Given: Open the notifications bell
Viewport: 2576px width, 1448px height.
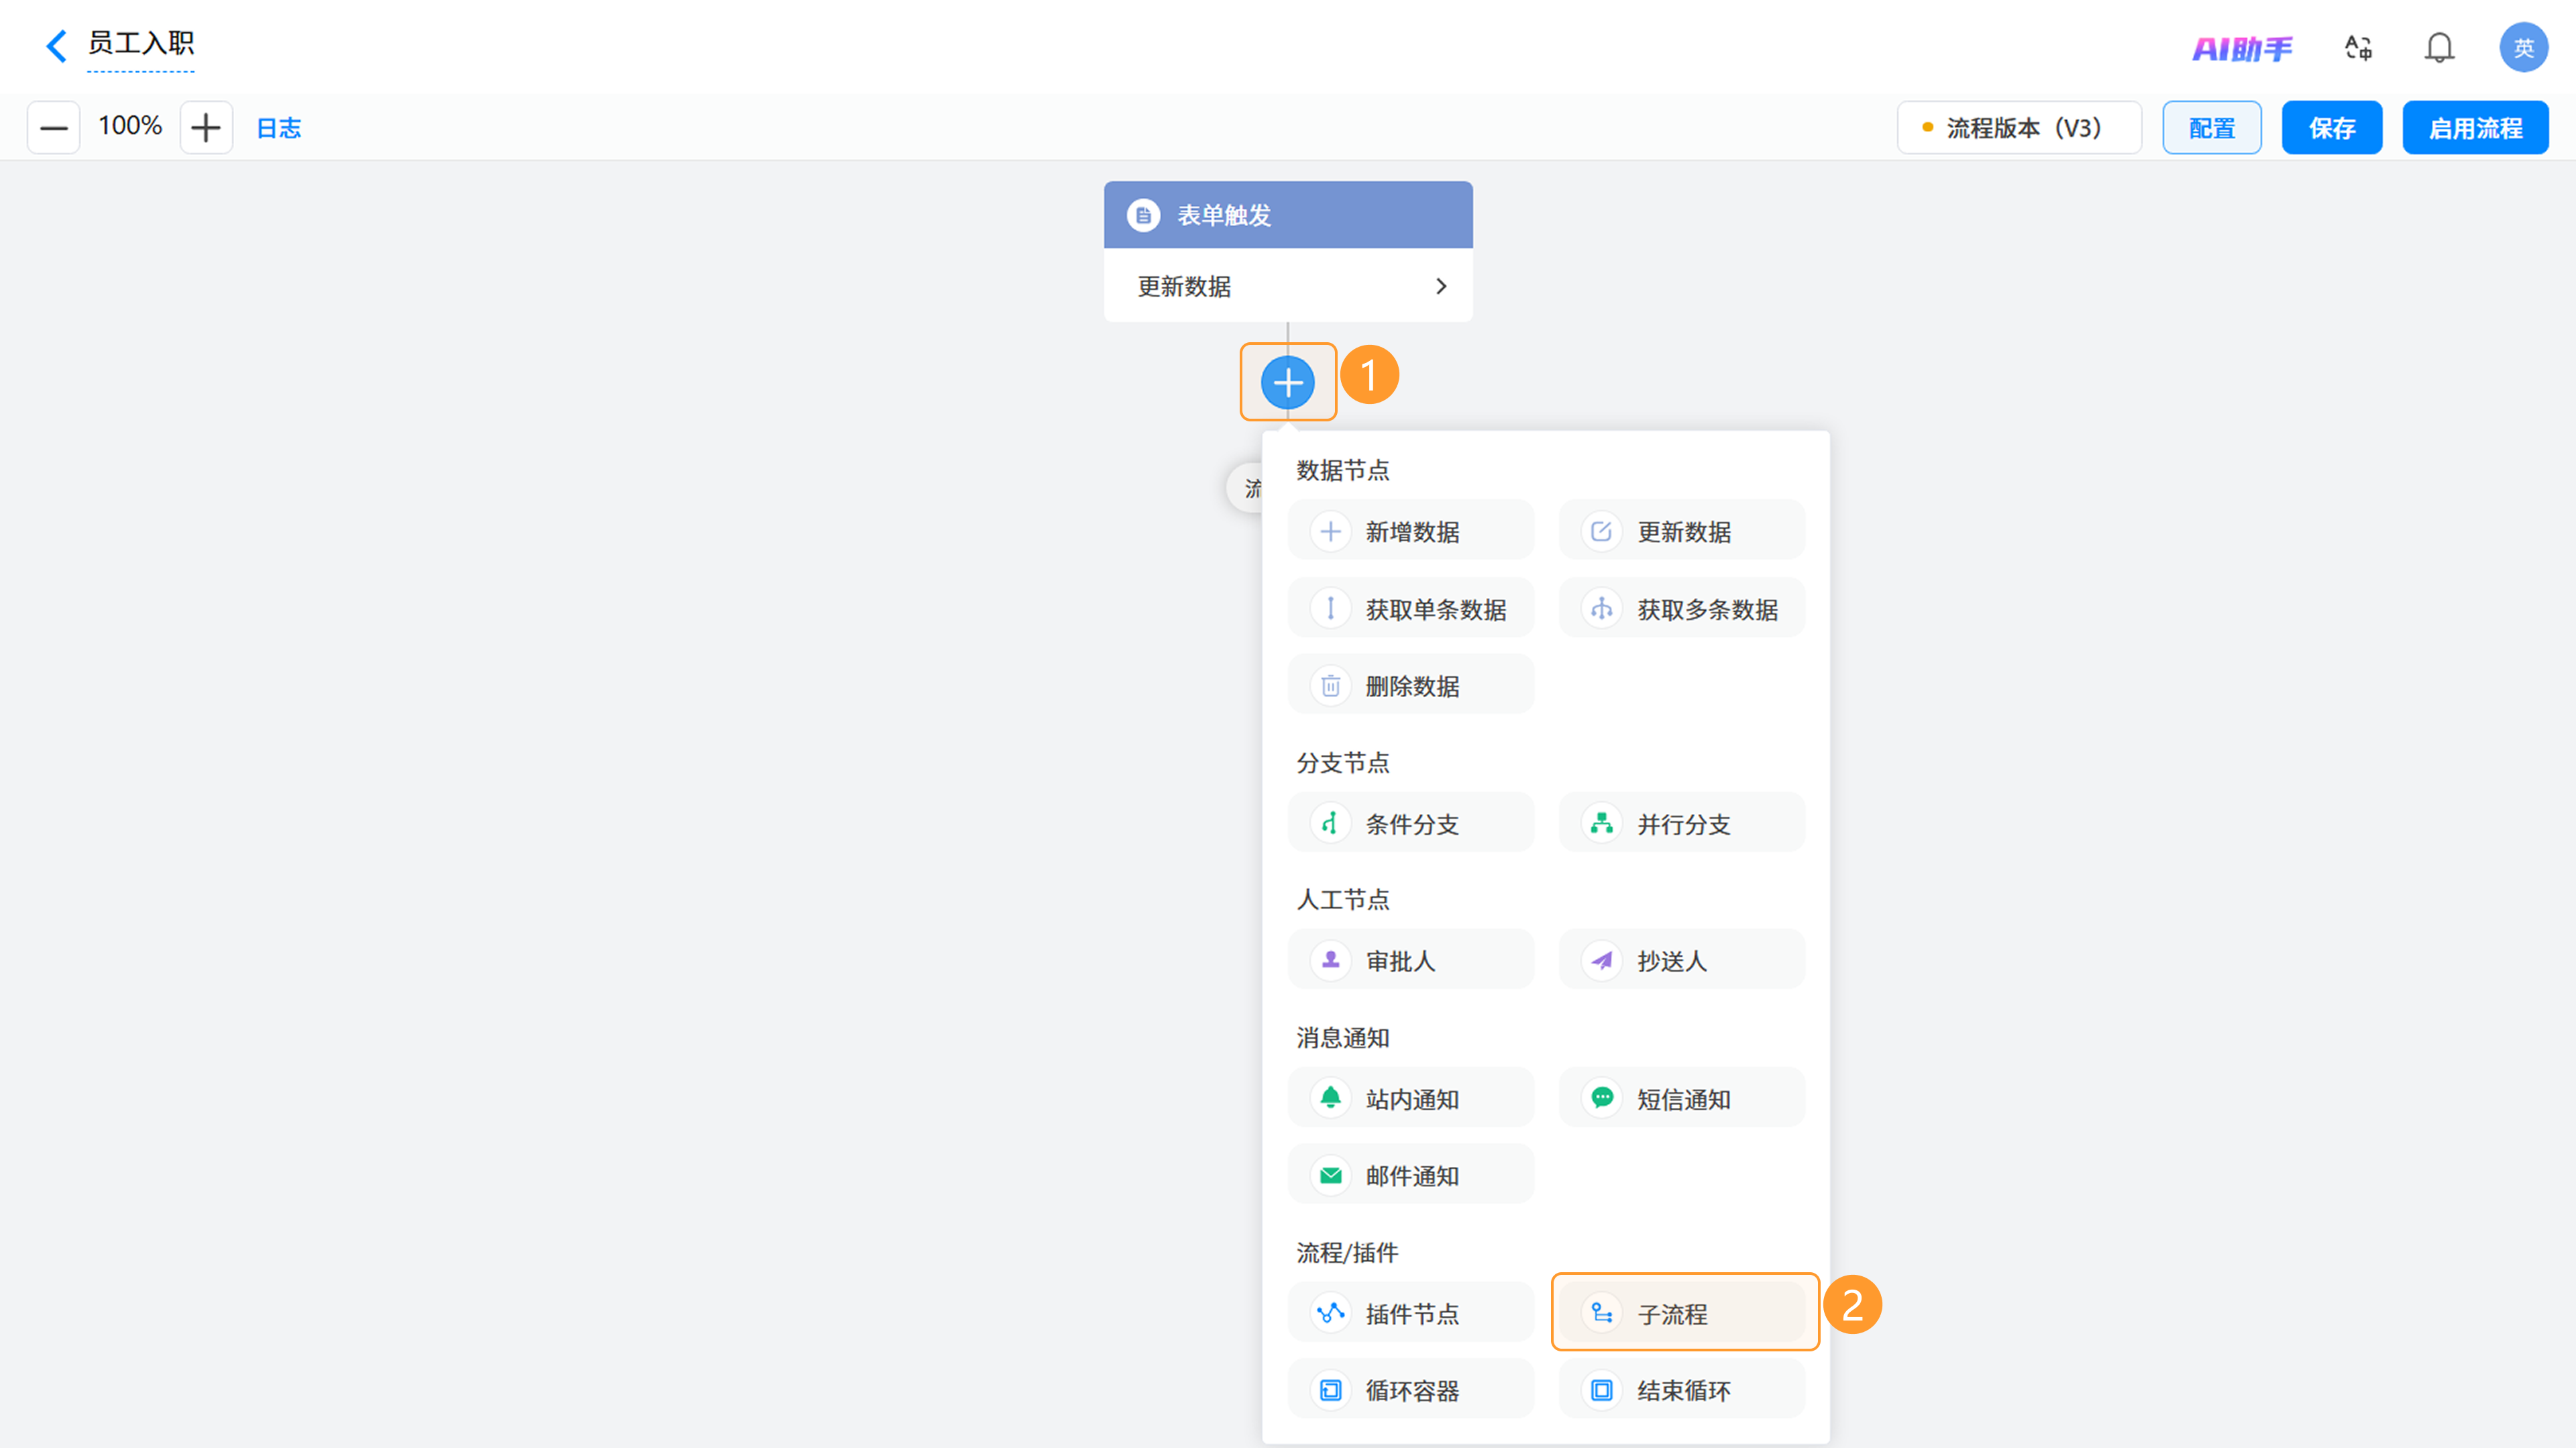Looking at the screenshot, I should coord(2439,48).
